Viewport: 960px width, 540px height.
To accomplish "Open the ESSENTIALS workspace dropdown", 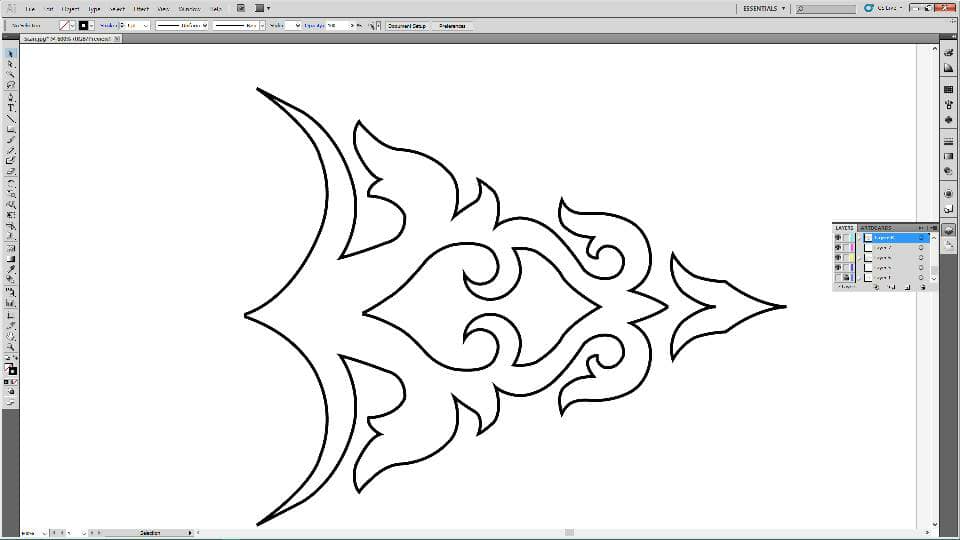I will pyautogui.click(x=764, y=9).
